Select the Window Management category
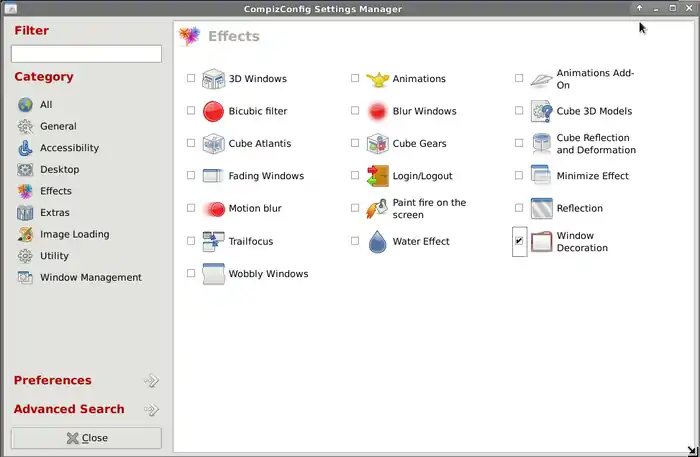Image resolution: width=700 pixels, height=457 pixels. tap(90, 278)
